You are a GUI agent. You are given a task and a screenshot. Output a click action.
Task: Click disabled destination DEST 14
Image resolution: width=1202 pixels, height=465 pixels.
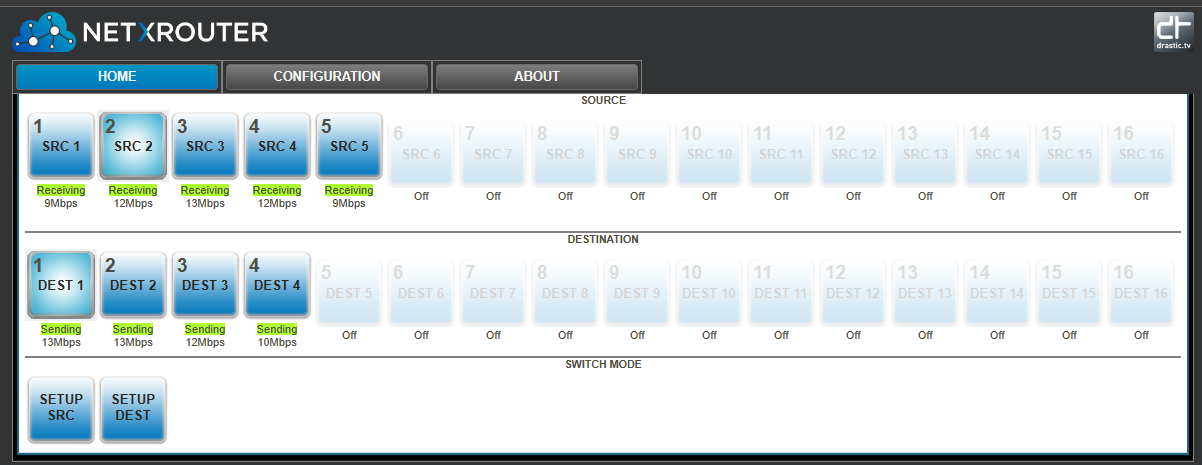coord(997,292)
